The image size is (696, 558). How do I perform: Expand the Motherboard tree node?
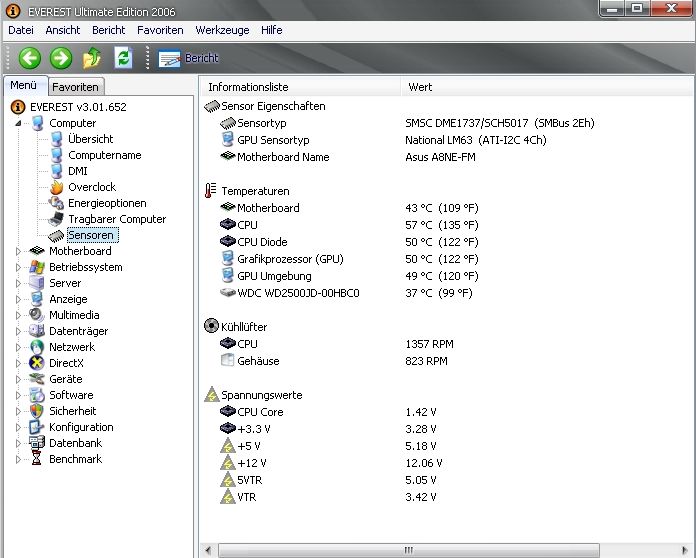click(x=18, y=251)
